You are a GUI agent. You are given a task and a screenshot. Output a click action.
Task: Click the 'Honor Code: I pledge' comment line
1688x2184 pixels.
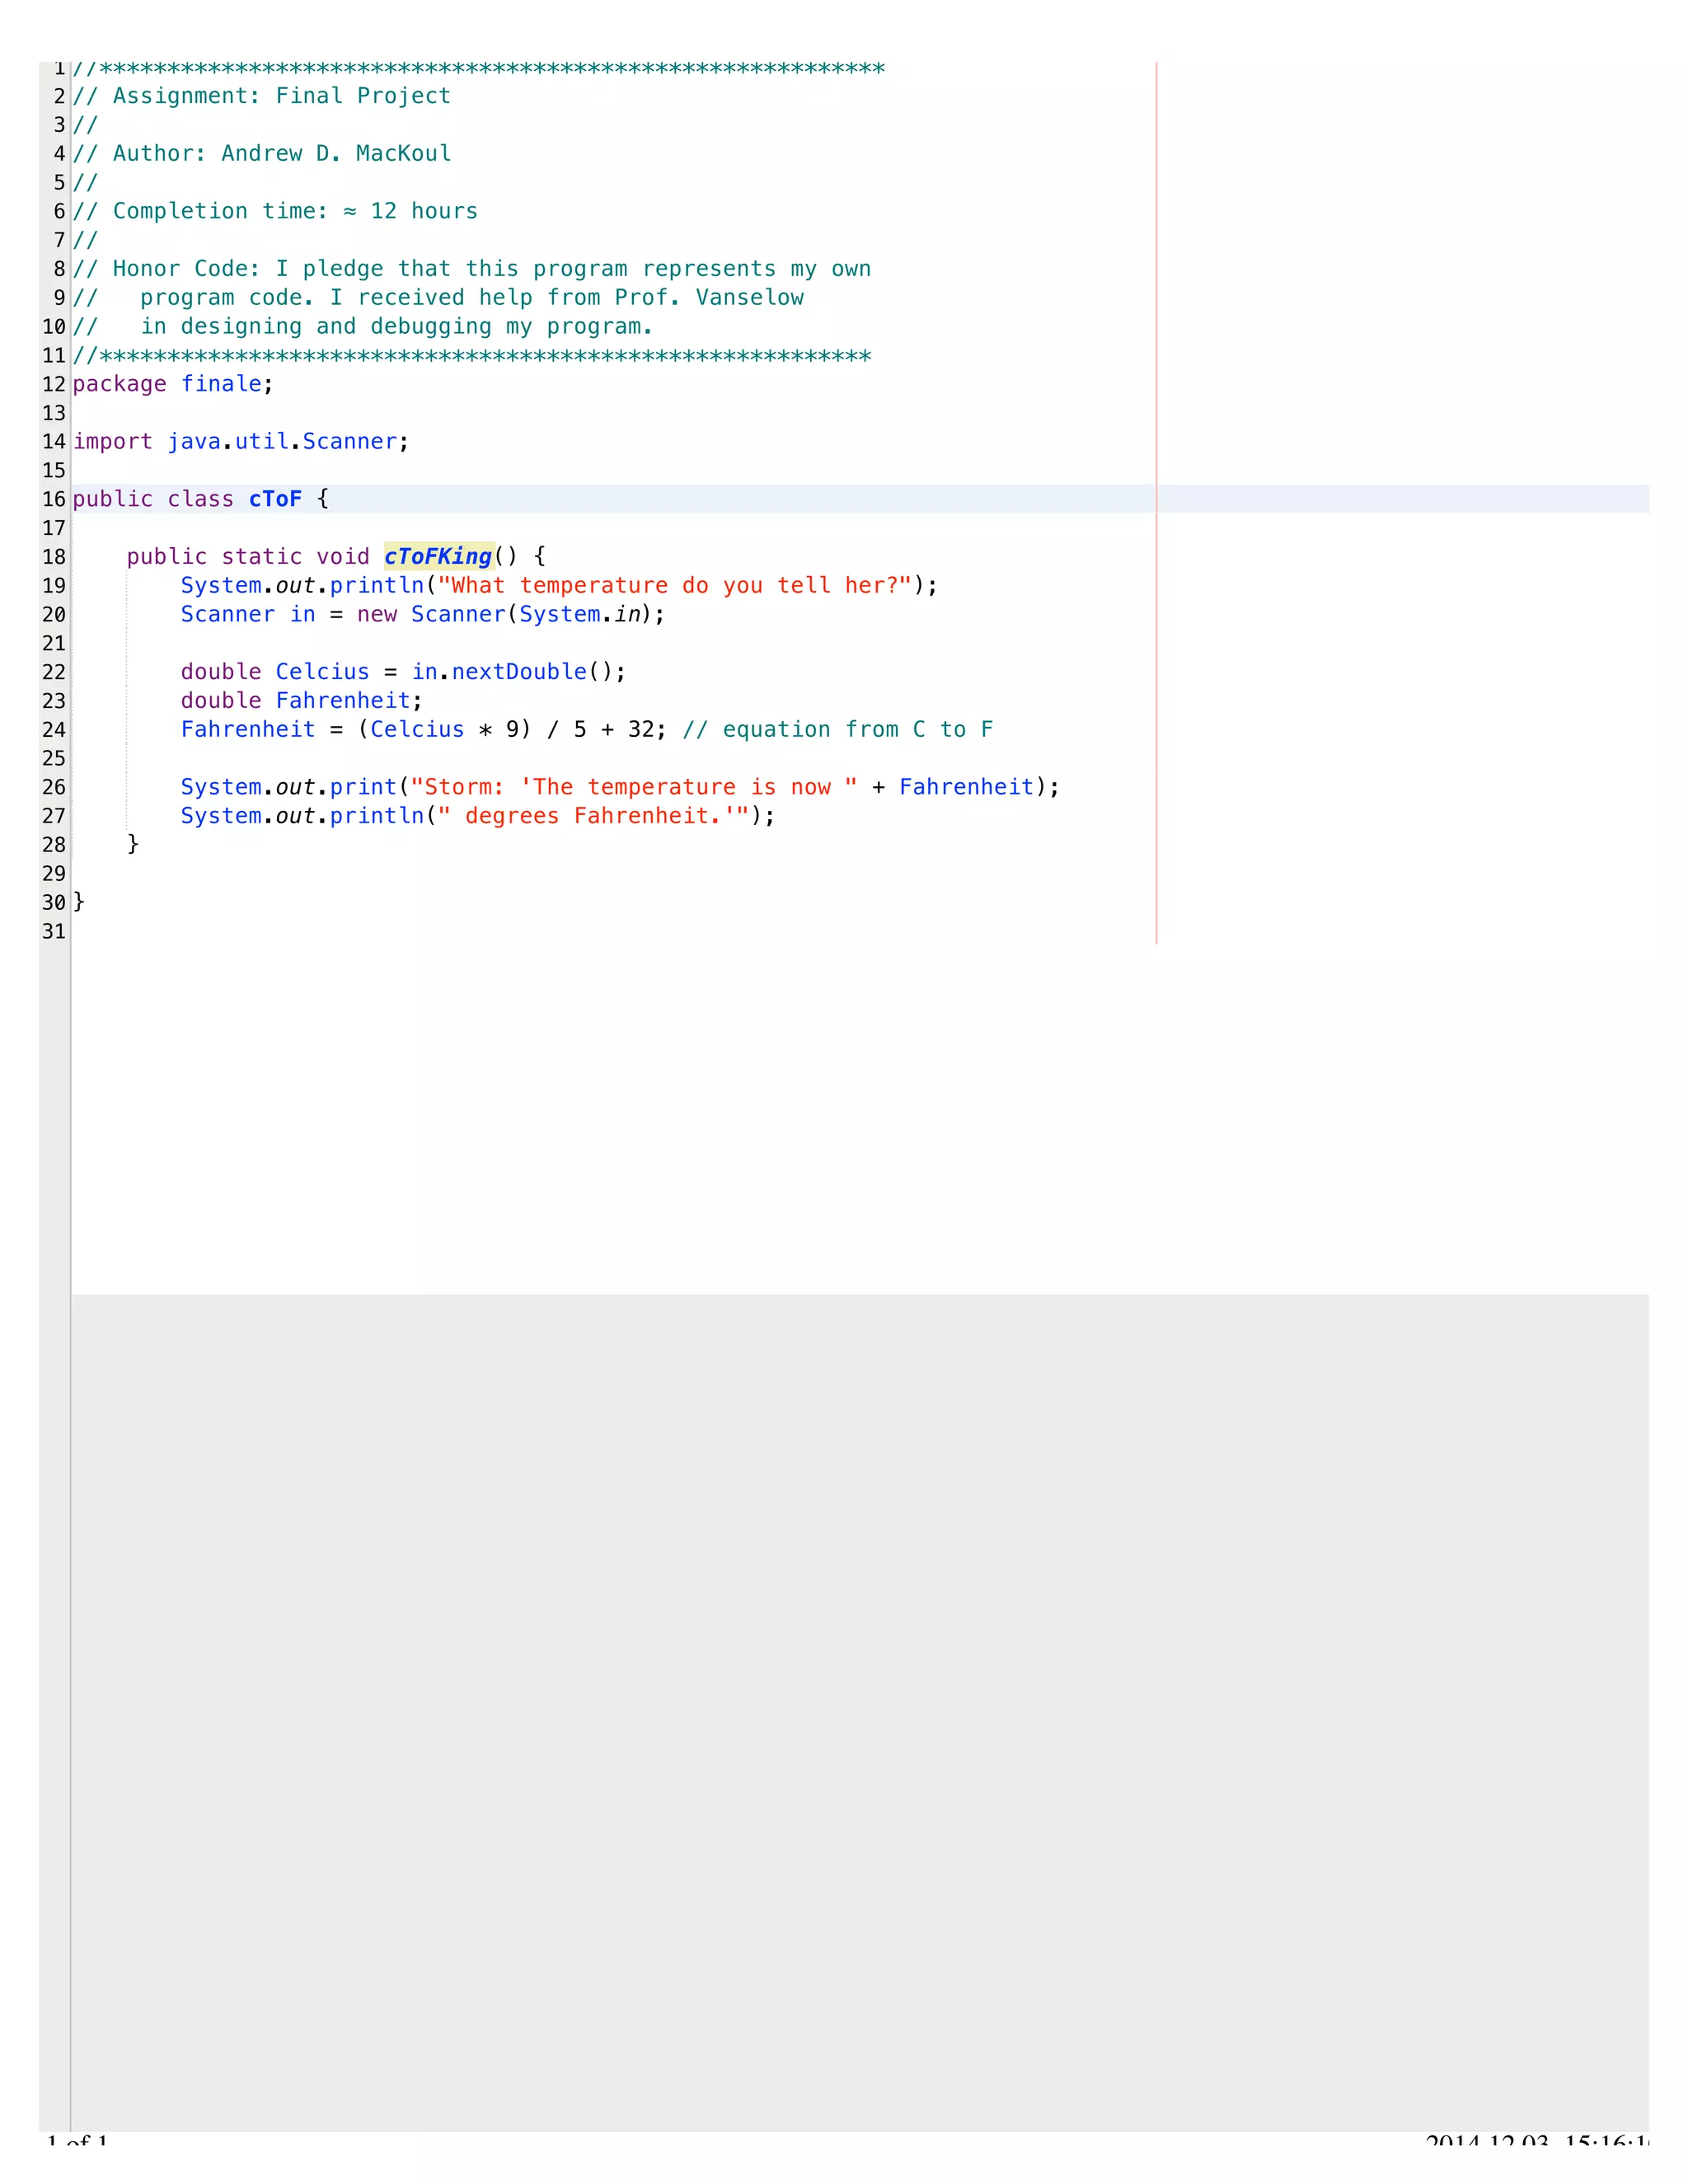tap(472, 269)
